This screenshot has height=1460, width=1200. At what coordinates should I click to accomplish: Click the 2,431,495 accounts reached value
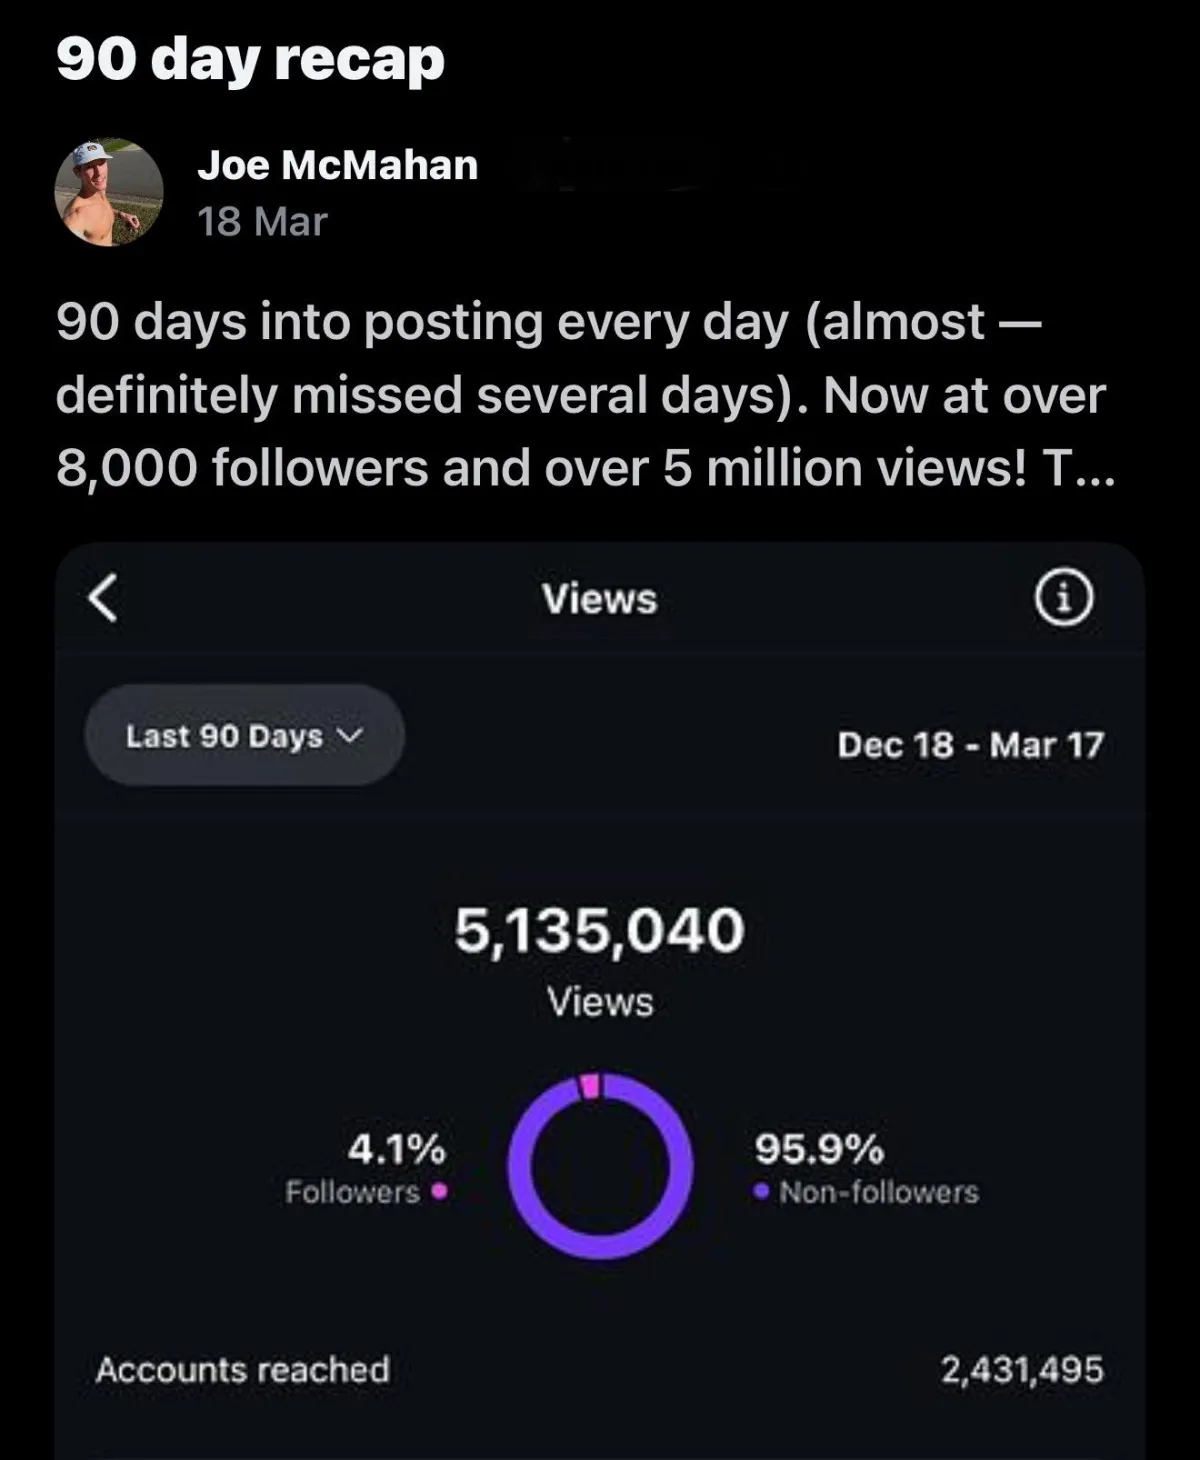[1021, 1369]
